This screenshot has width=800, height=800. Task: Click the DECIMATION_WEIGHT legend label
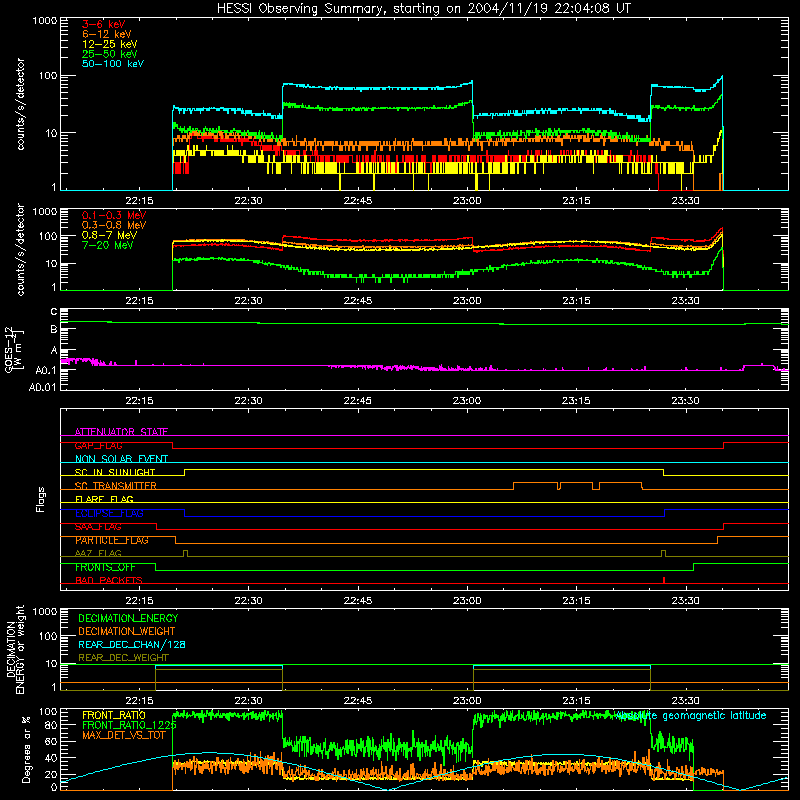127,631
